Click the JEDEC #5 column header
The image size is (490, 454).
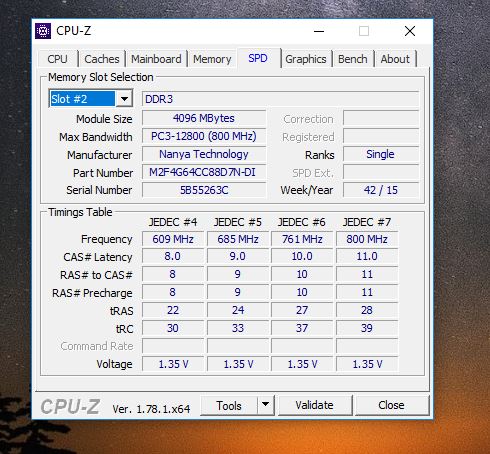point(238,222)
